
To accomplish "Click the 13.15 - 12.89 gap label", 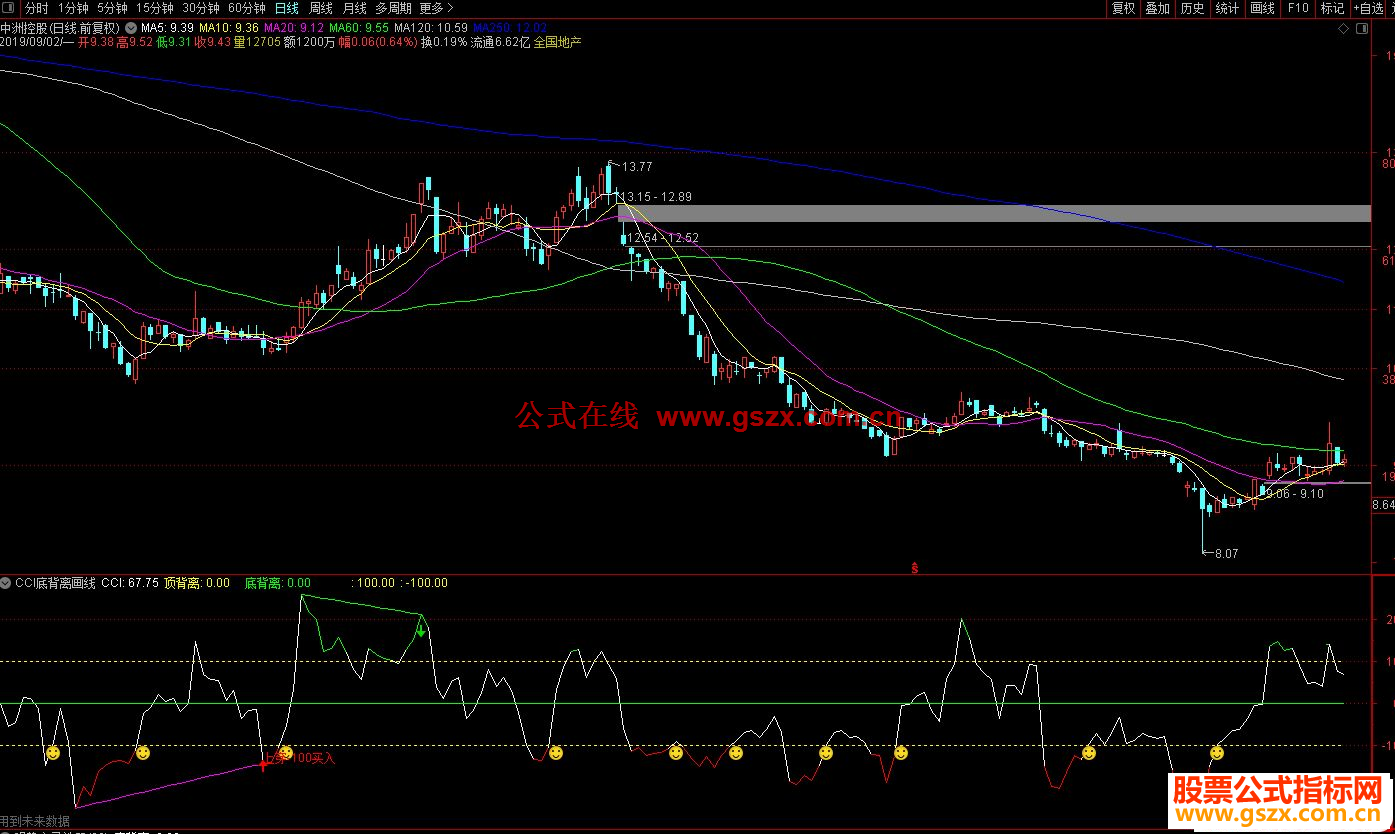I will [657, 197].
